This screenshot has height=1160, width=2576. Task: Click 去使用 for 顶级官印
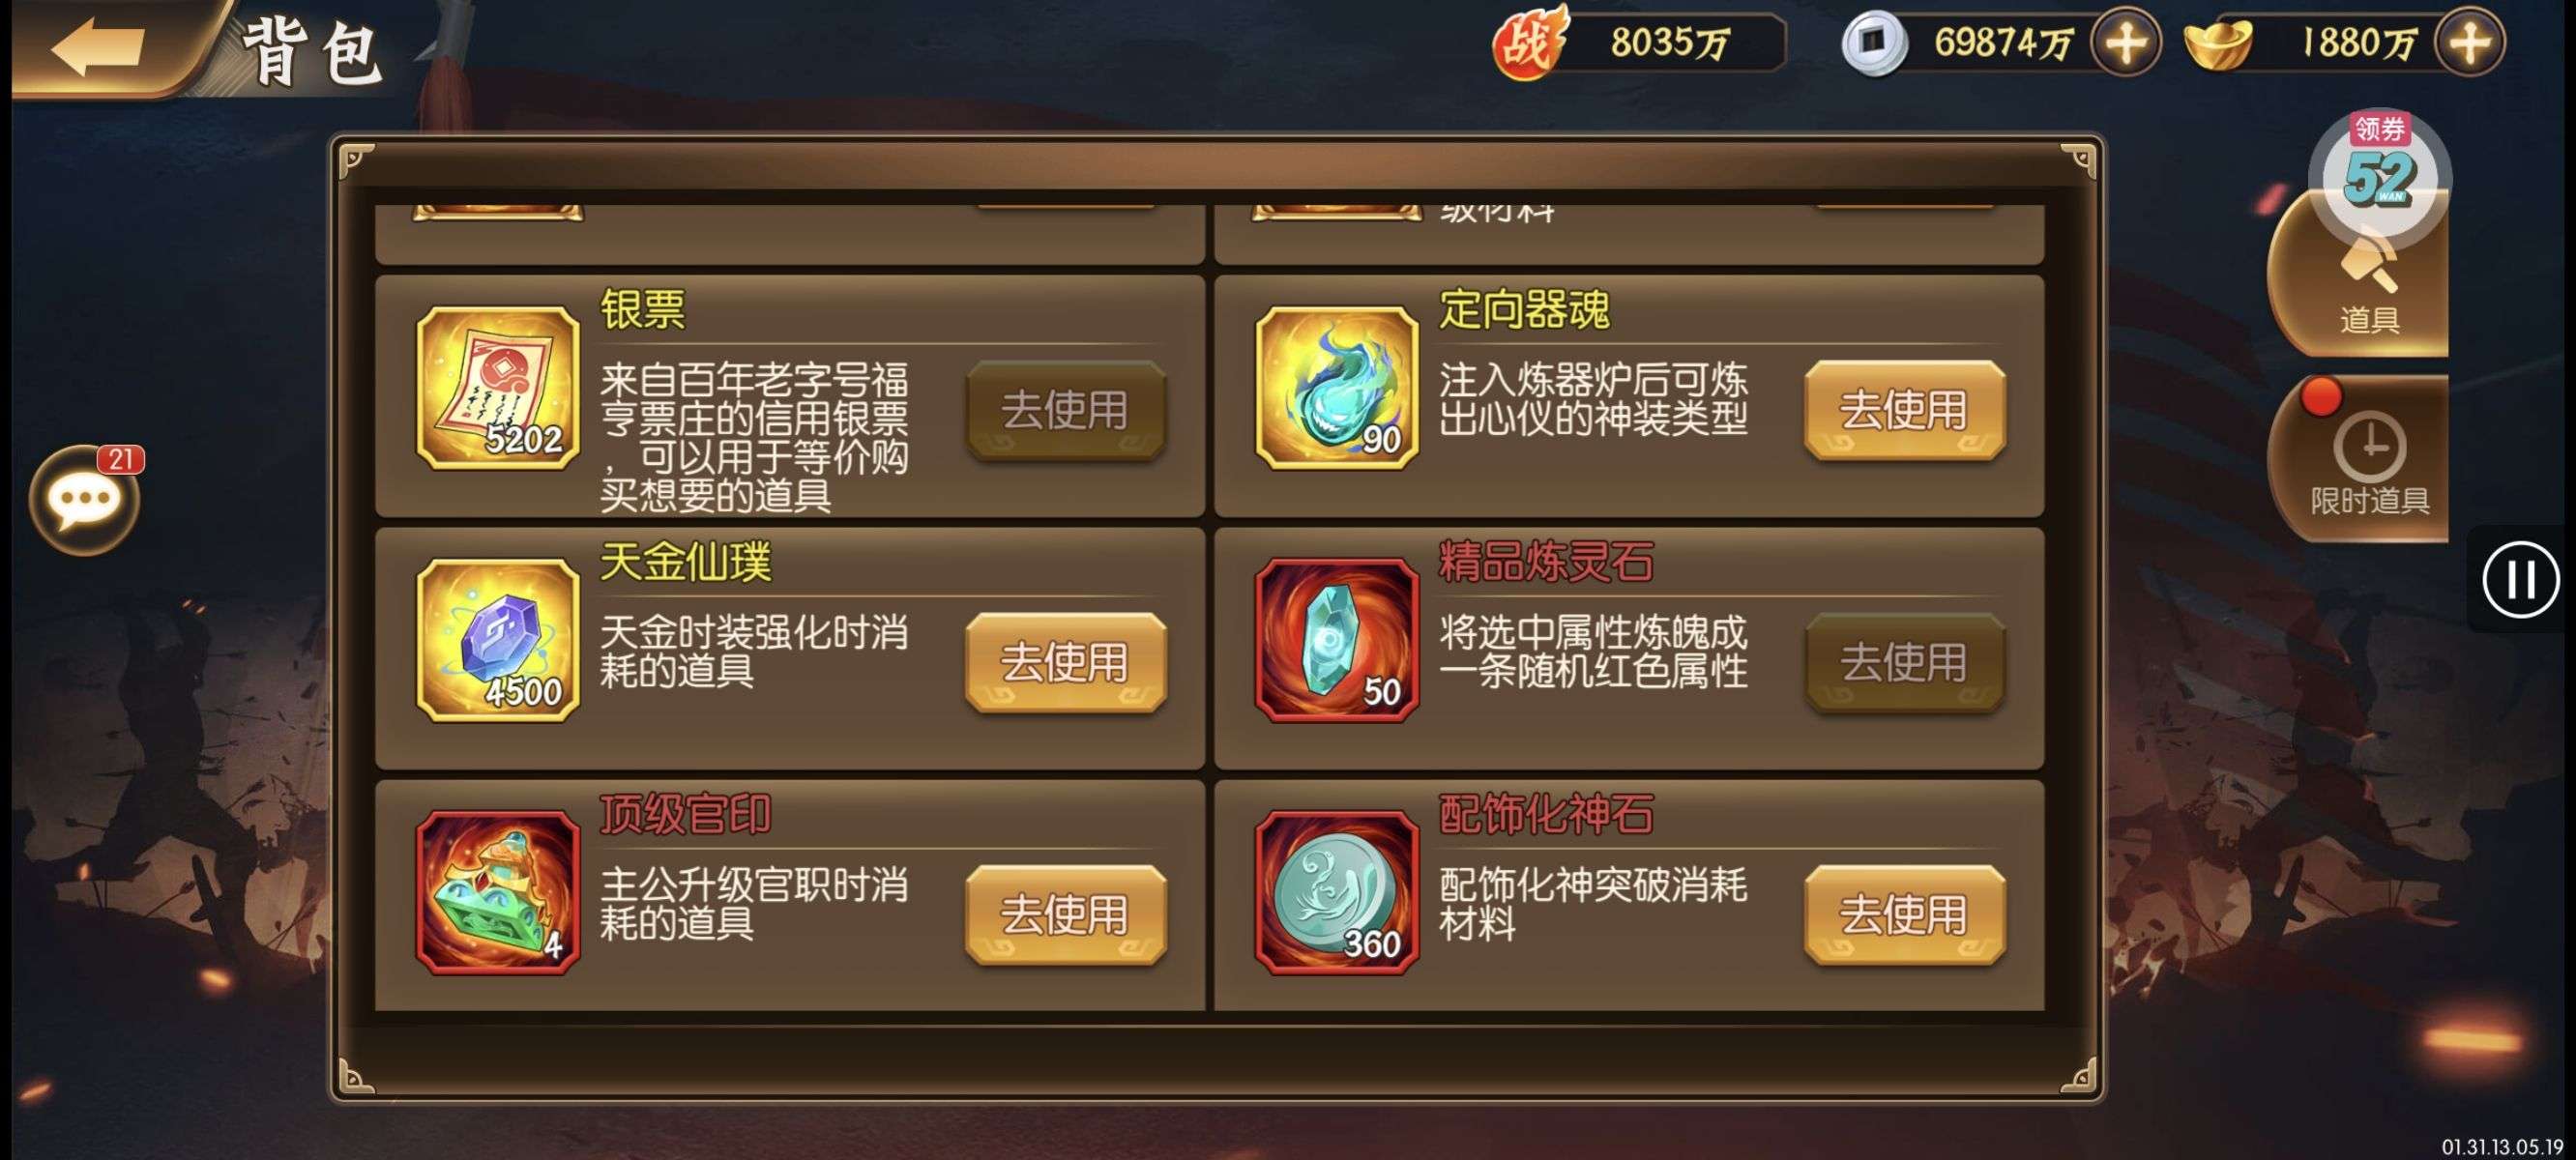(x=1065, y=914)
